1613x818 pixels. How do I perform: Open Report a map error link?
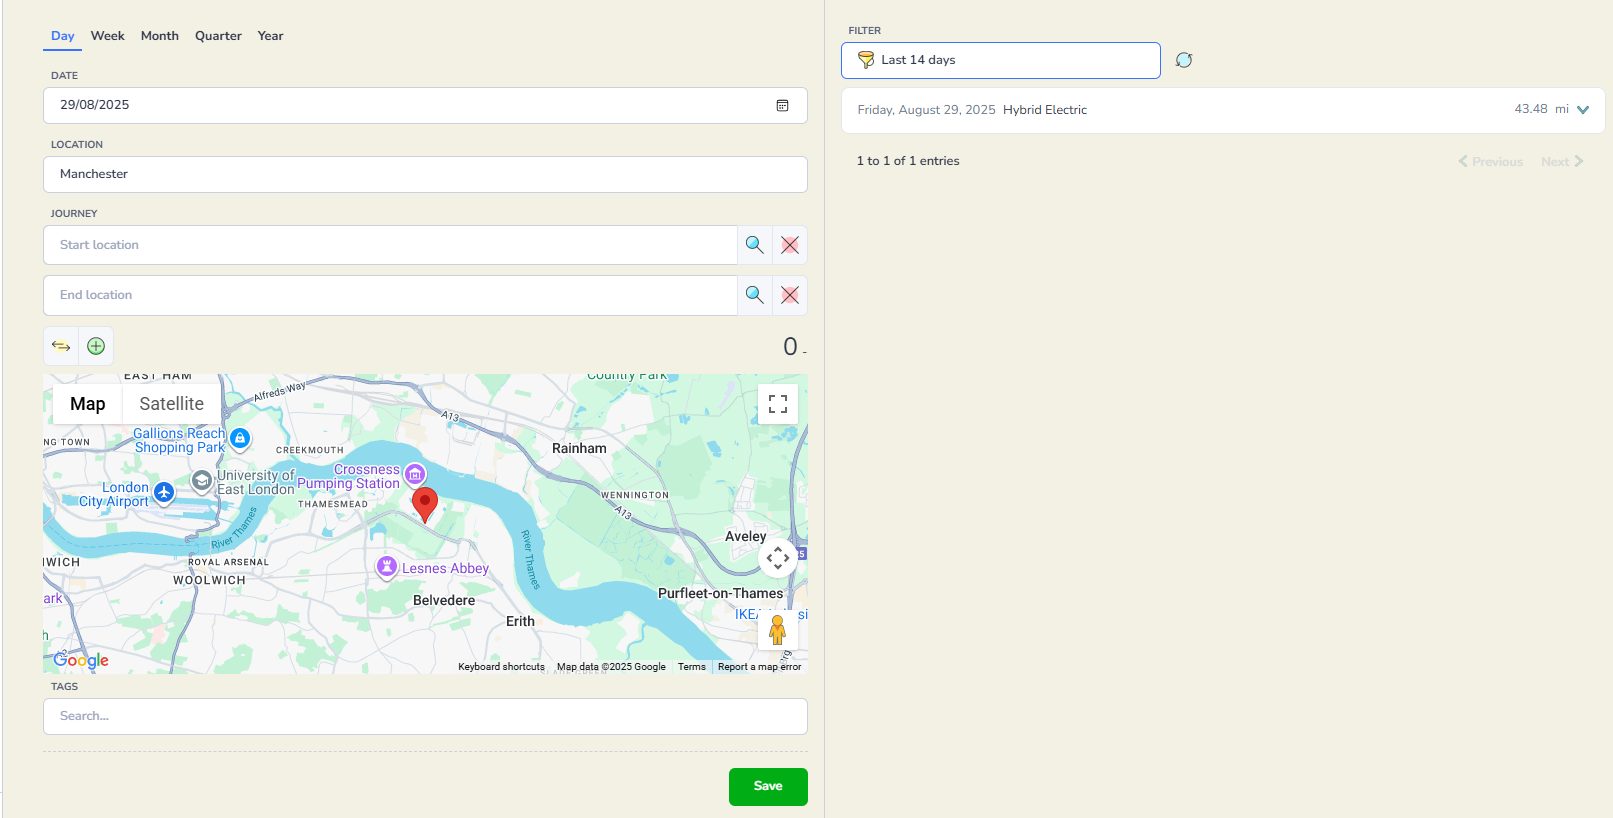point(759,667)
